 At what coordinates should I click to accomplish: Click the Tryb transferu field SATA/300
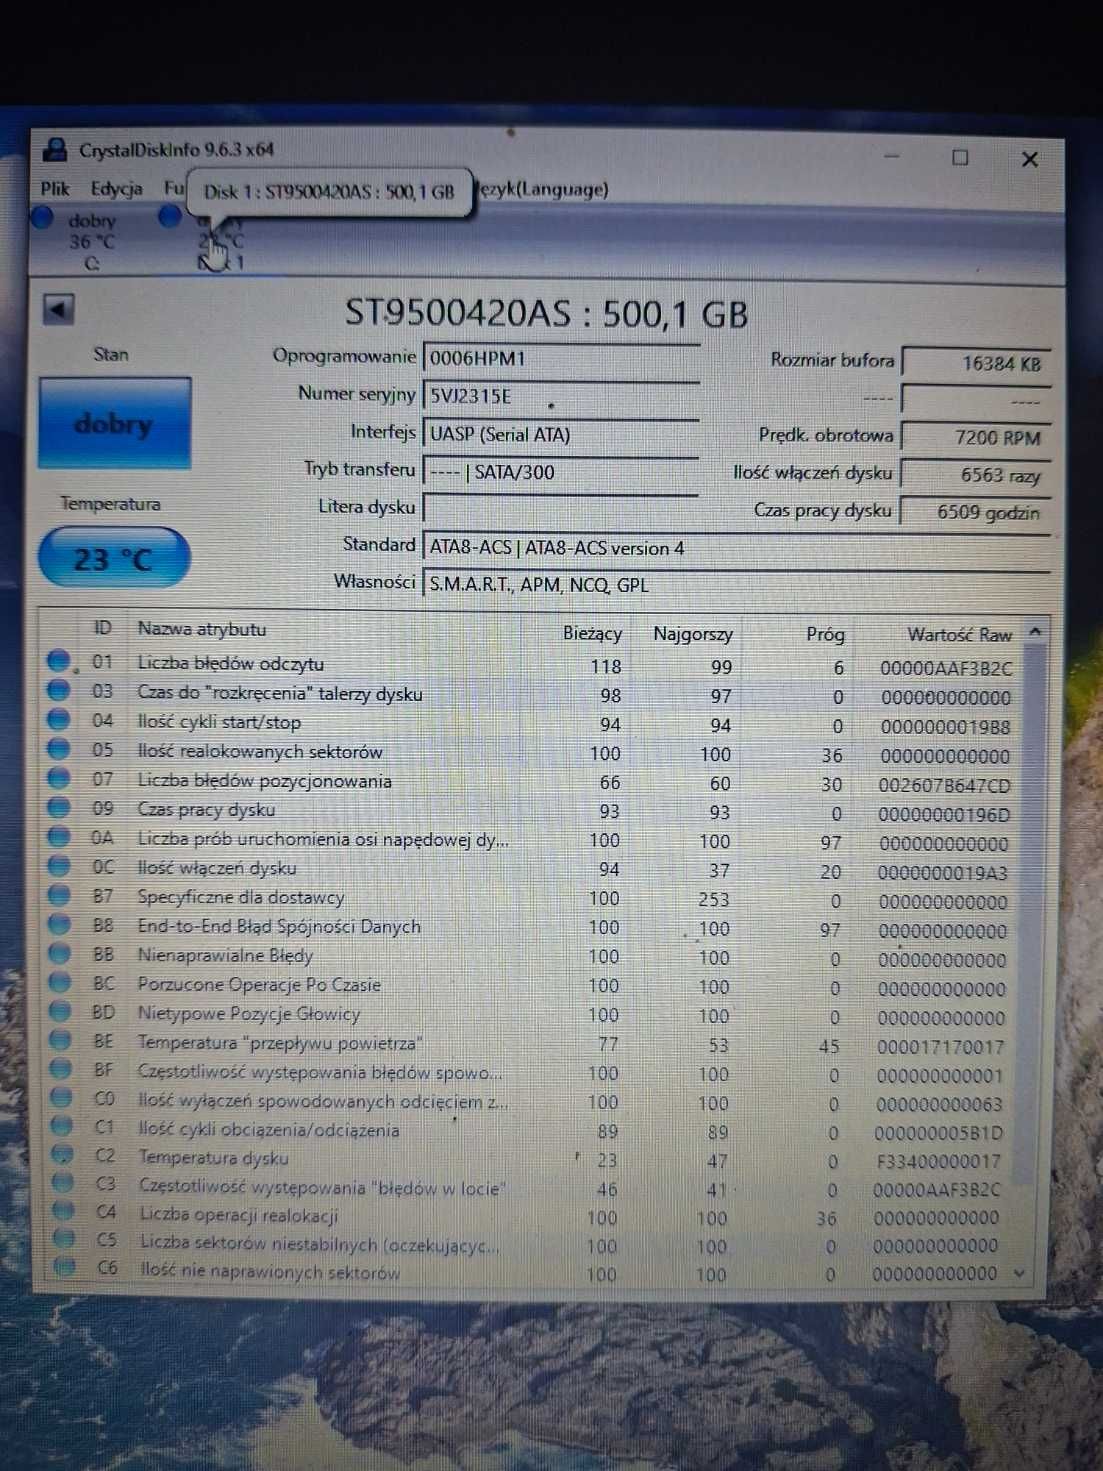pos(561,472)
